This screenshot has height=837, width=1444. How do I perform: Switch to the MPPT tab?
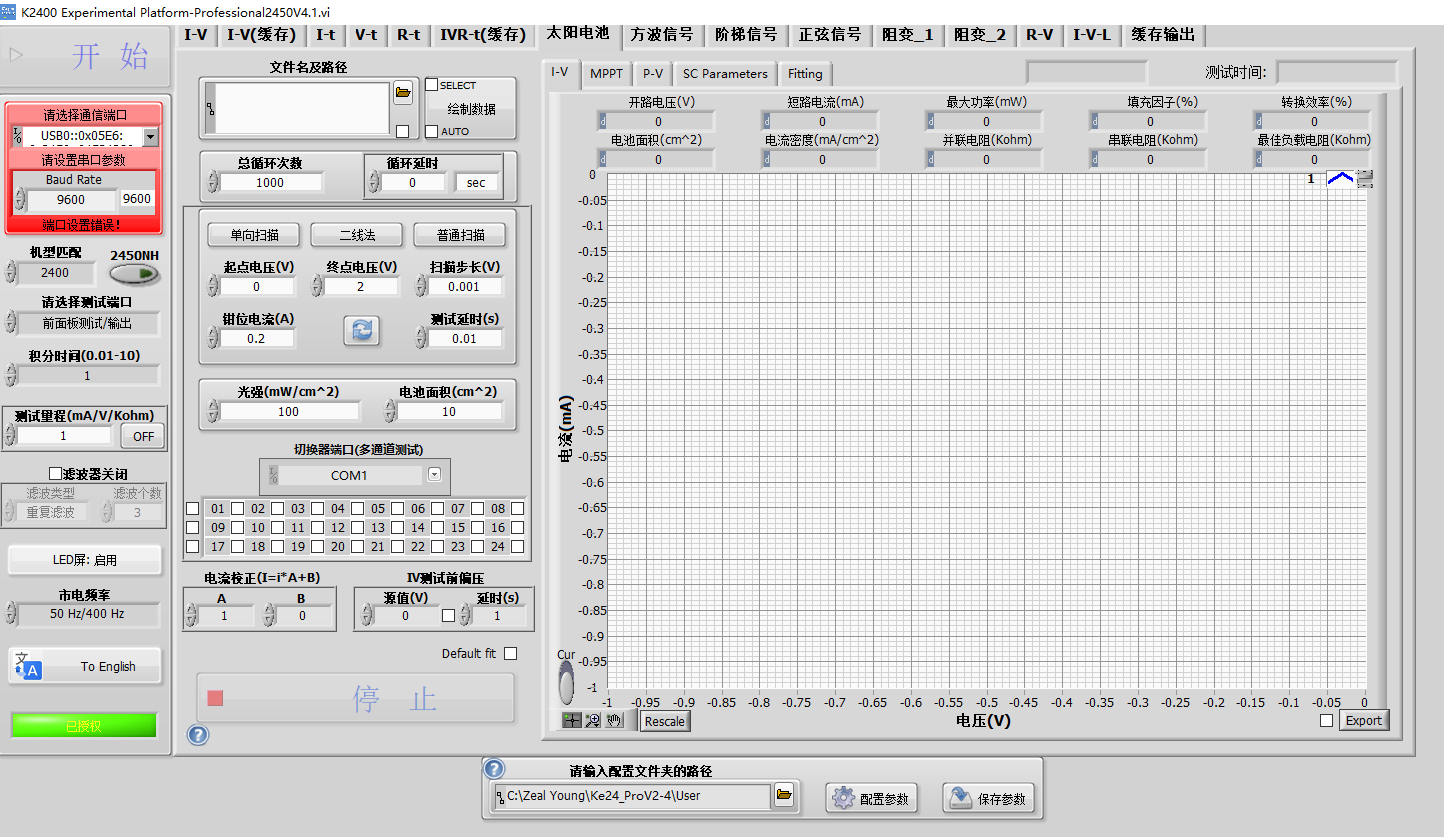click(606, 74)
